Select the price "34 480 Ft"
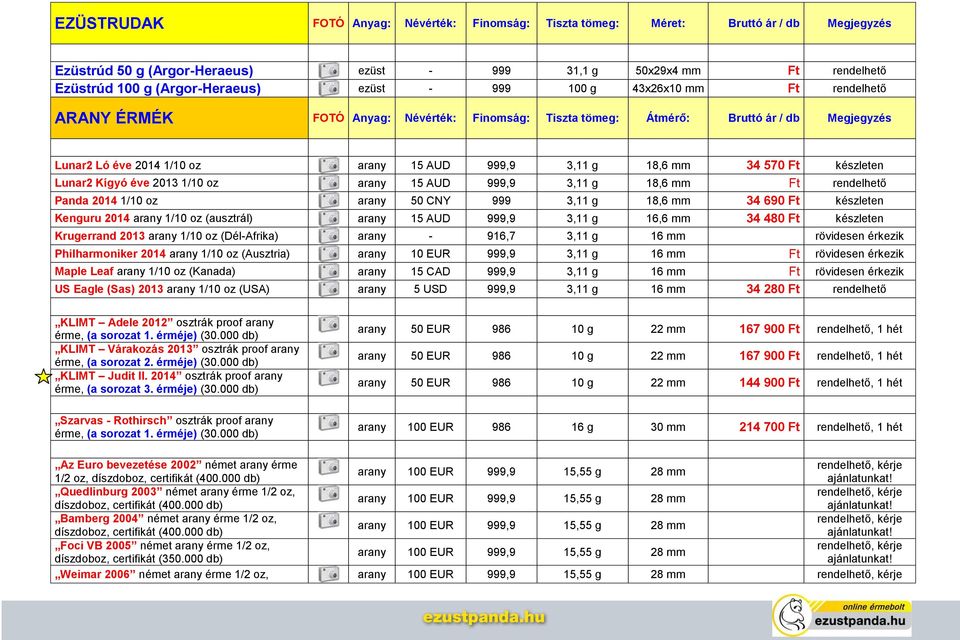Viewport: 960px width, 640px height. click(x=773, y=218)
